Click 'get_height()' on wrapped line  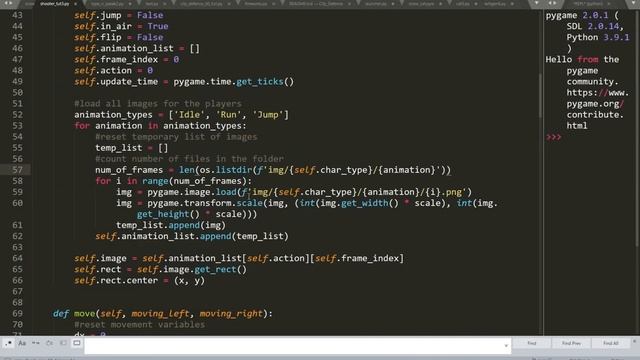coord(168,214)
